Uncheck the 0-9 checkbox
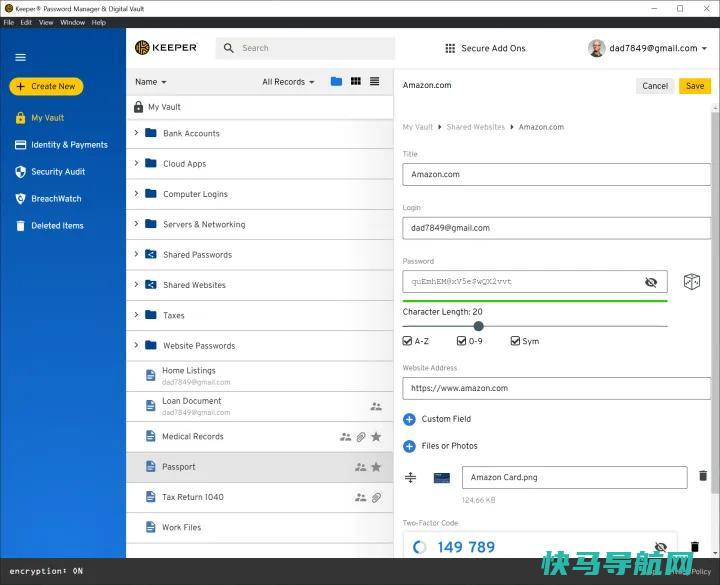The image size is (720, 585). pyautogui.click(x=461, y=341)
